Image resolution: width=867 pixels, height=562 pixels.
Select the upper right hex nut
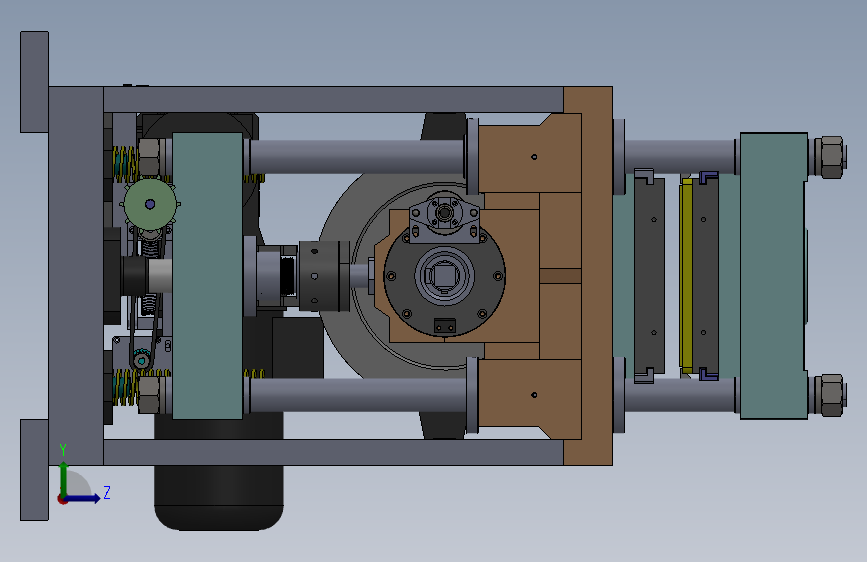tap(831, 158)
